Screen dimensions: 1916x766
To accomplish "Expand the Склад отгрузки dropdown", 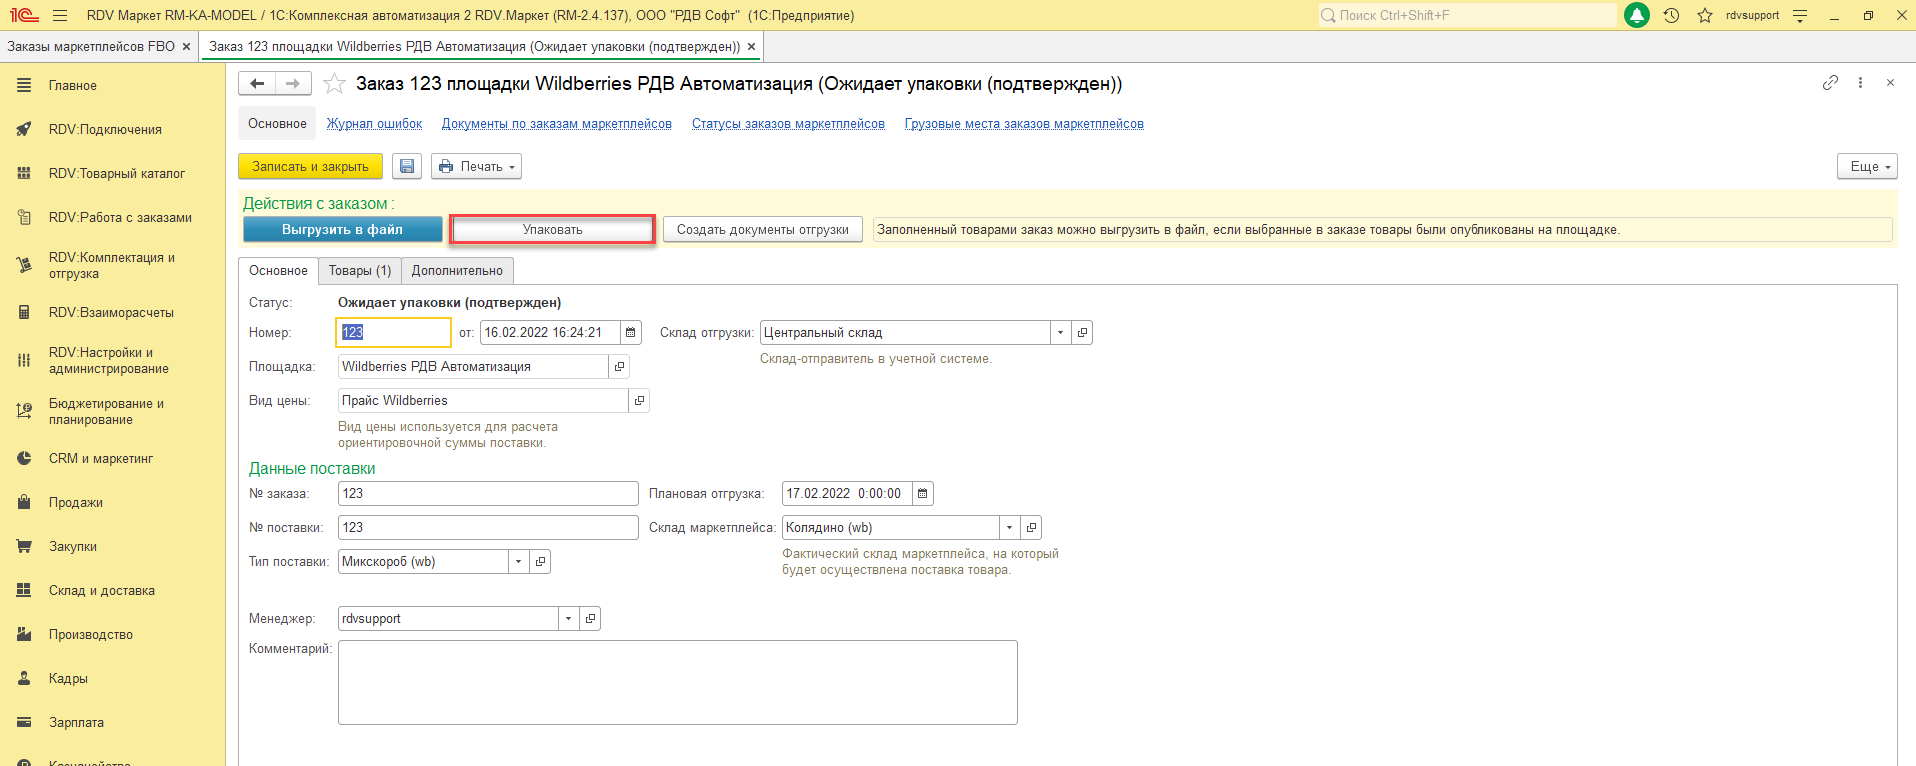I will [1061, 332].
